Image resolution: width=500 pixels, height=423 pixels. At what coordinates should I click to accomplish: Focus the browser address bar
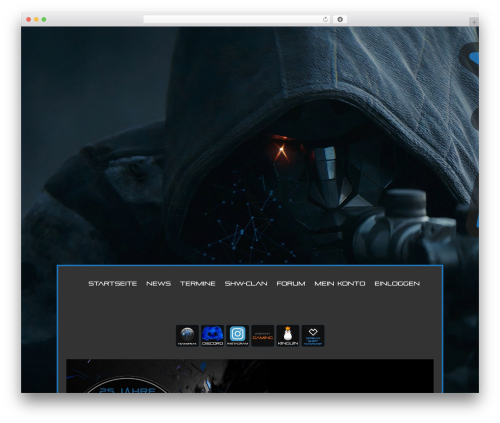(237, 20)
